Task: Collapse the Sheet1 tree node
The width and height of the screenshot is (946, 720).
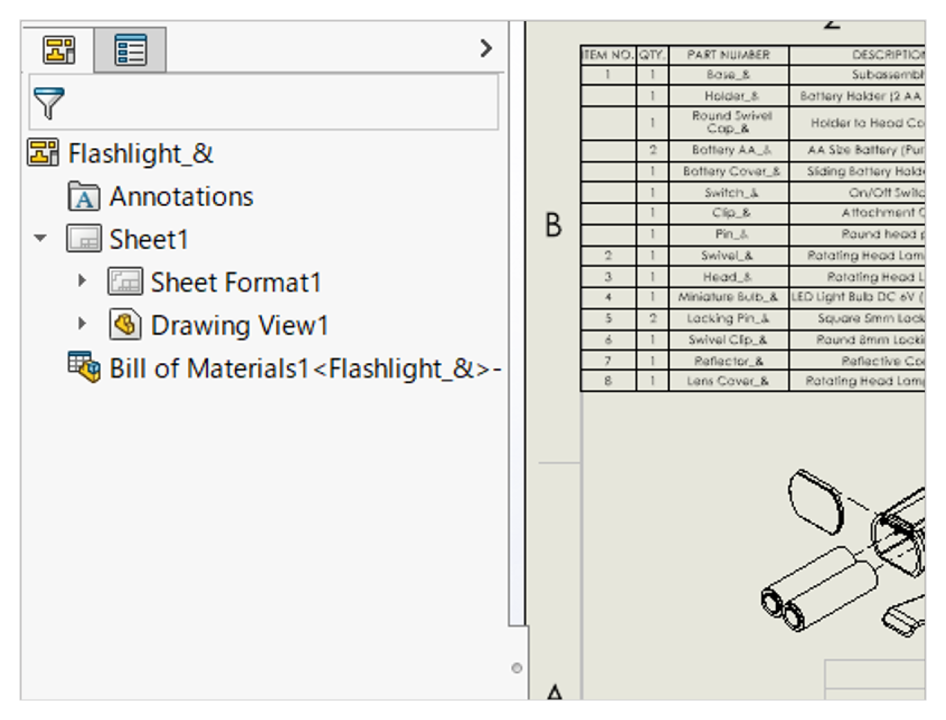Action: [x=40, y=240]
